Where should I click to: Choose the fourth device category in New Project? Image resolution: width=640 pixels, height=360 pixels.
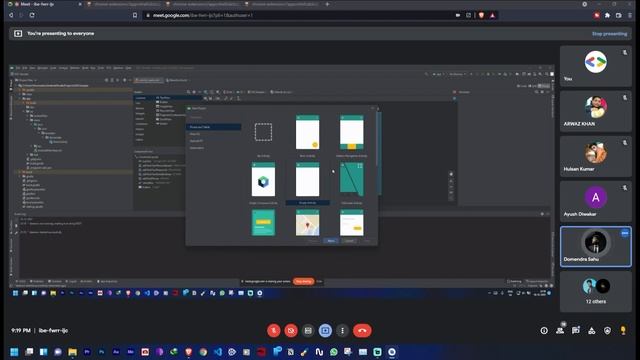(x=213, y=148)
